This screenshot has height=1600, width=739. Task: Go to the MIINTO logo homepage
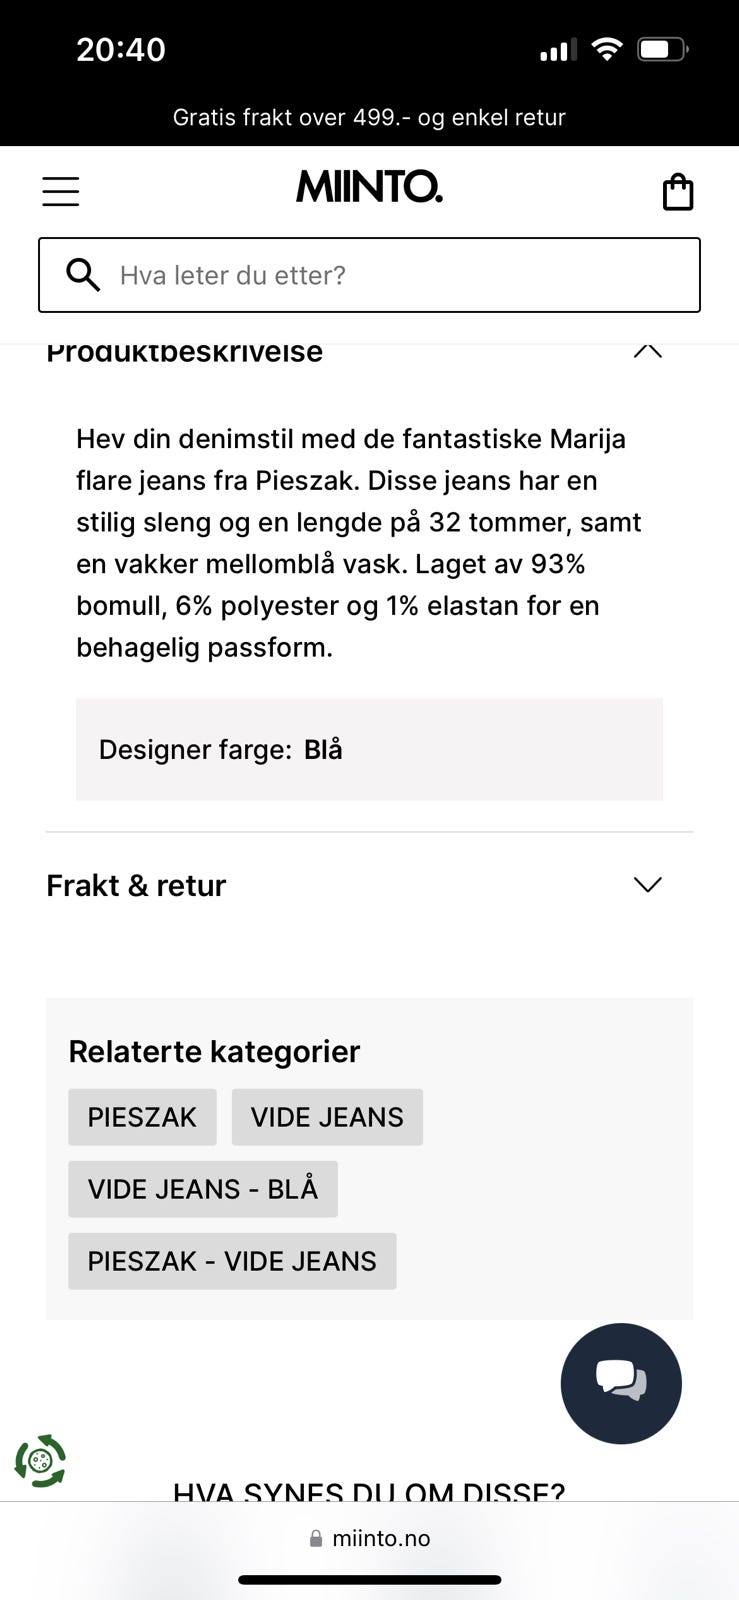click(369, 187)
